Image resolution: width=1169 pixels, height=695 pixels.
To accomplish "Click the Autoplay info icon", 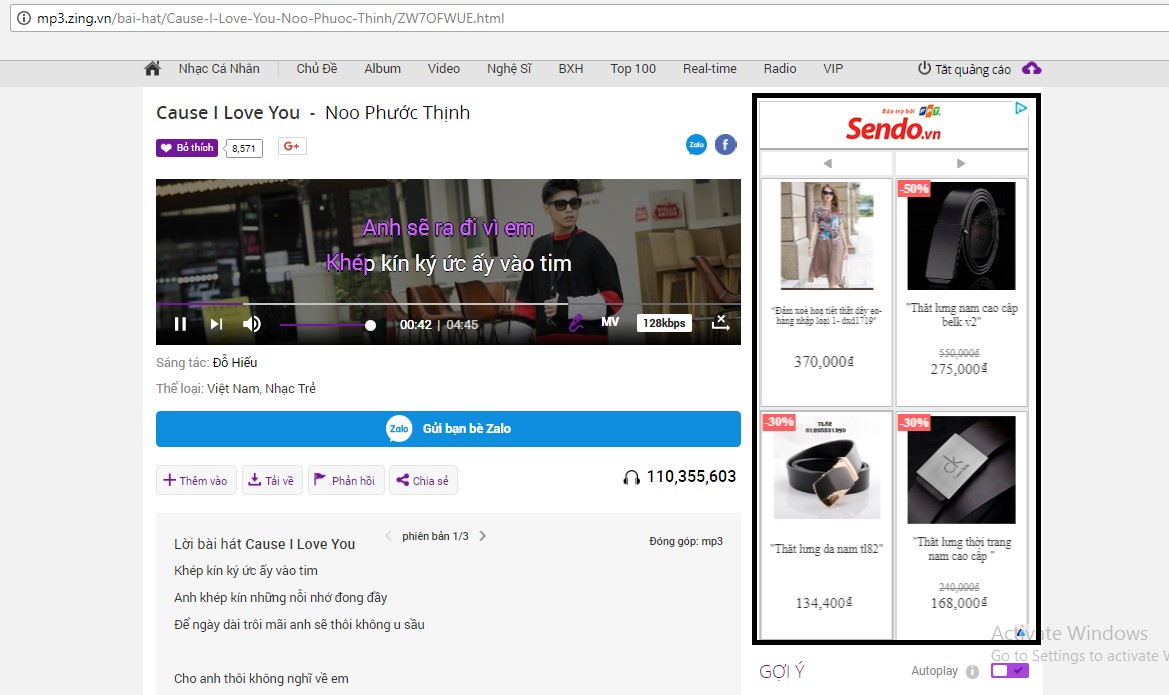I will [x=972, y=671].
